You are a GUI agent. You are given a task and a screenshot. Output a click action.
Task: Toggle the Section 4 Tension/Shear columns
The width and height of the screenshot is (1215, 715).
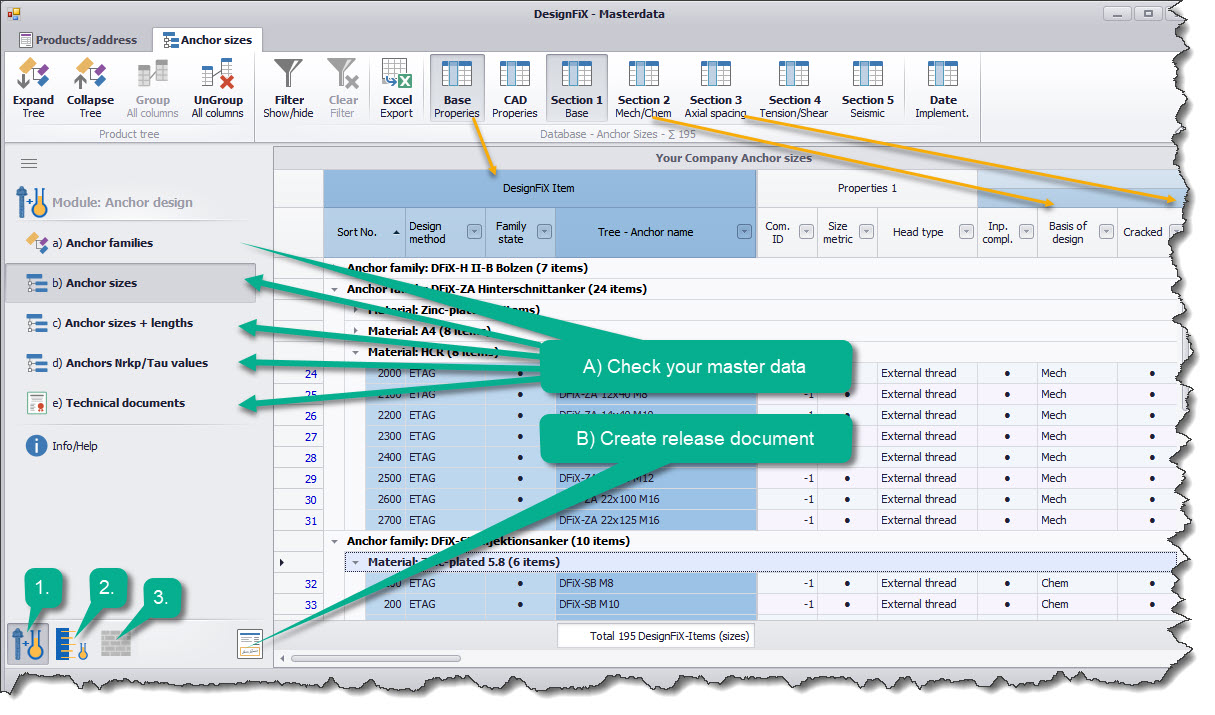(x=794, y=88)
